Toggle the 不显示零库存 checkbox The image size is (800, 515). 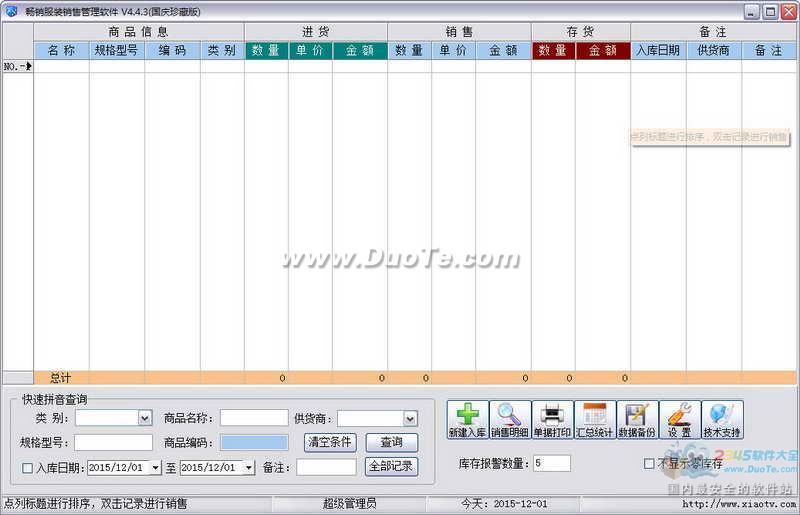[649, 464]
